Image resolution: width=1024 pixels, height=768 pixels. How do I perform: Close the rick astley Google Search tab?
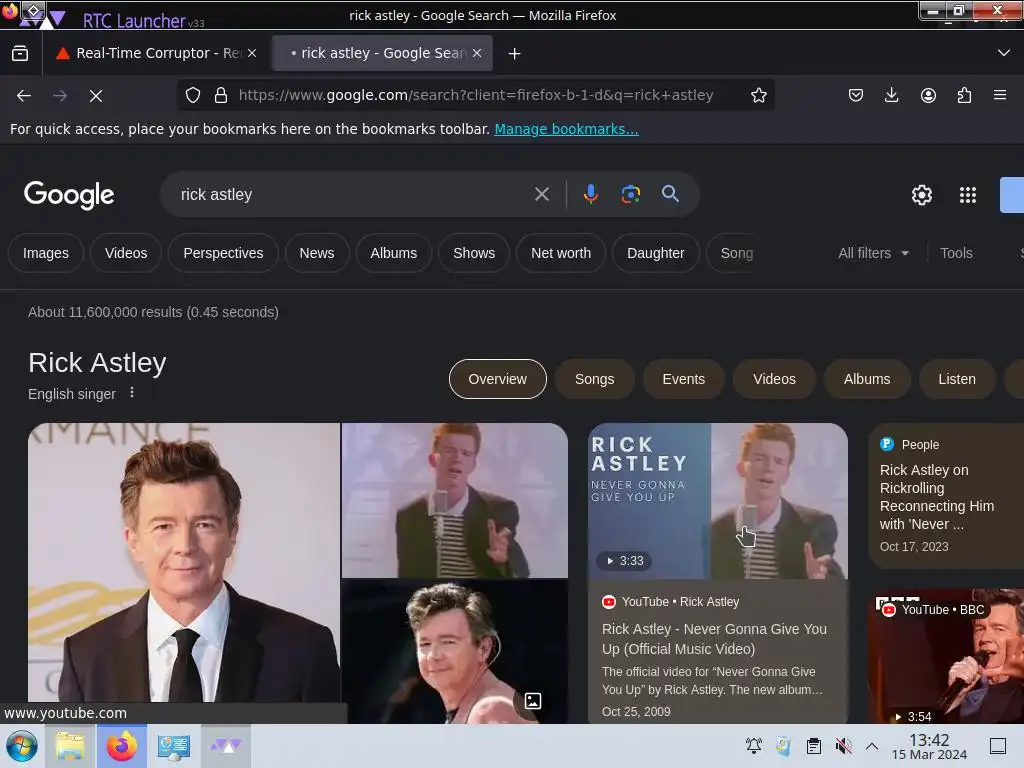[477, 53]
